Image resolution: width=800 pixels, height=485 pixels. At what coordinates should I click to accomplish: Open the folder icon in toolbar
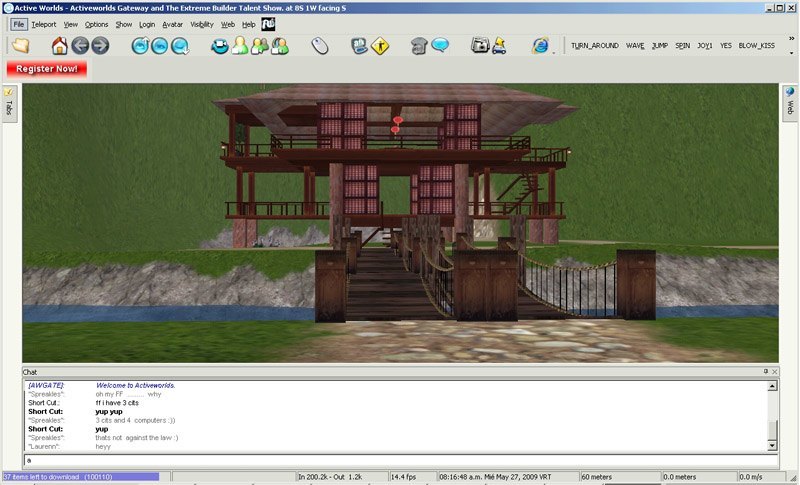click(20, 45)
